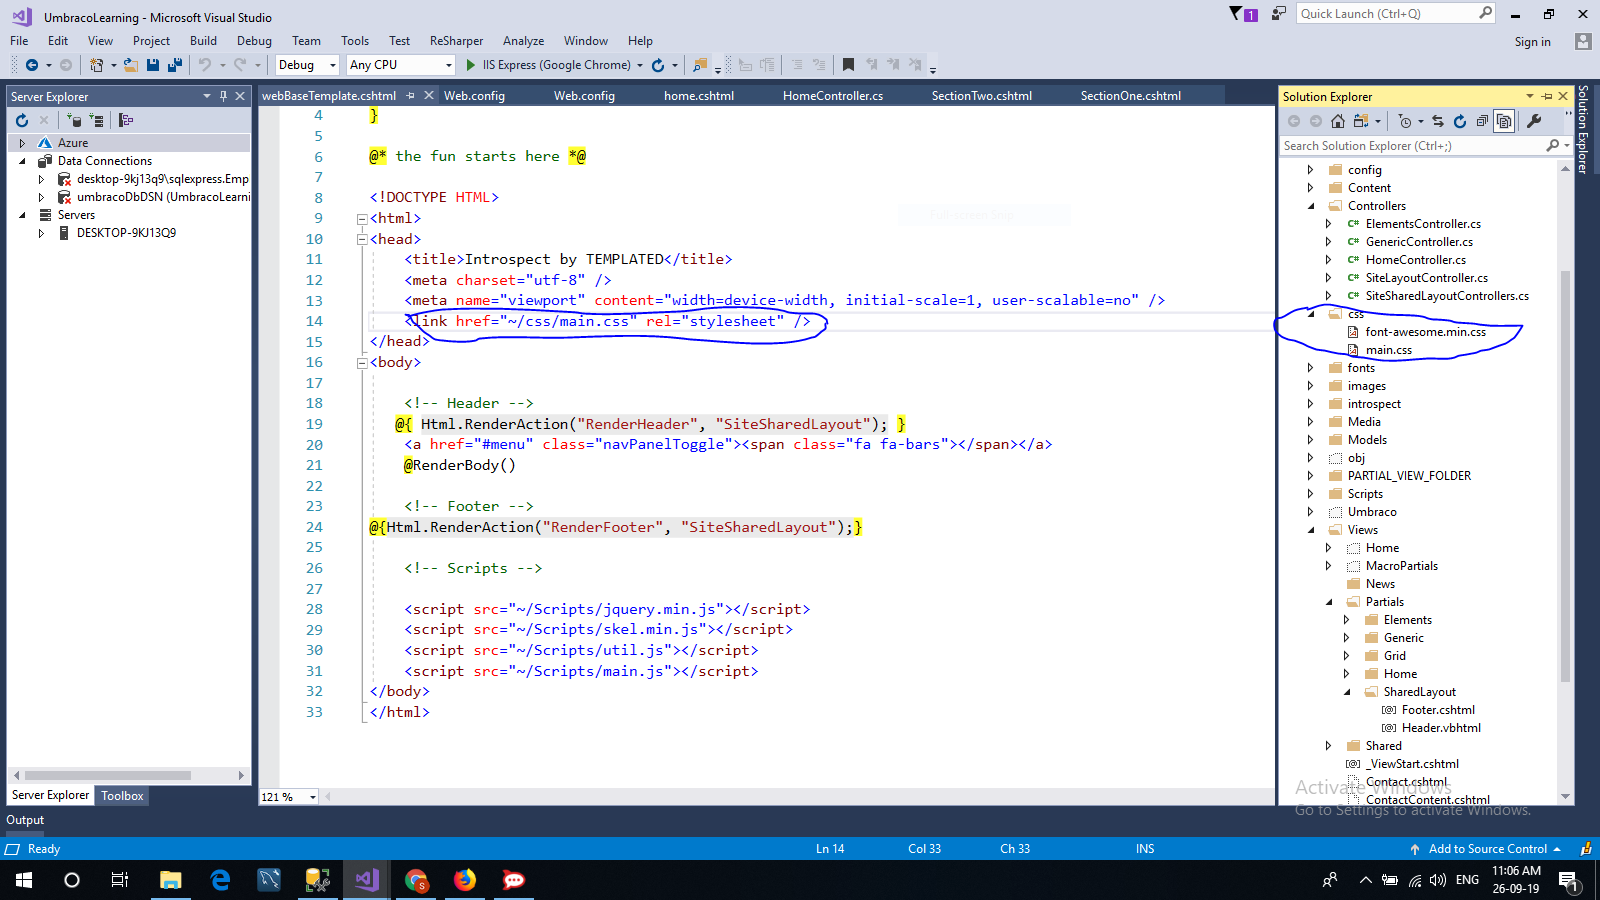Open the Chrome icon in the taskbar
Screen dimensions: 1600x900
pos(416,880)
